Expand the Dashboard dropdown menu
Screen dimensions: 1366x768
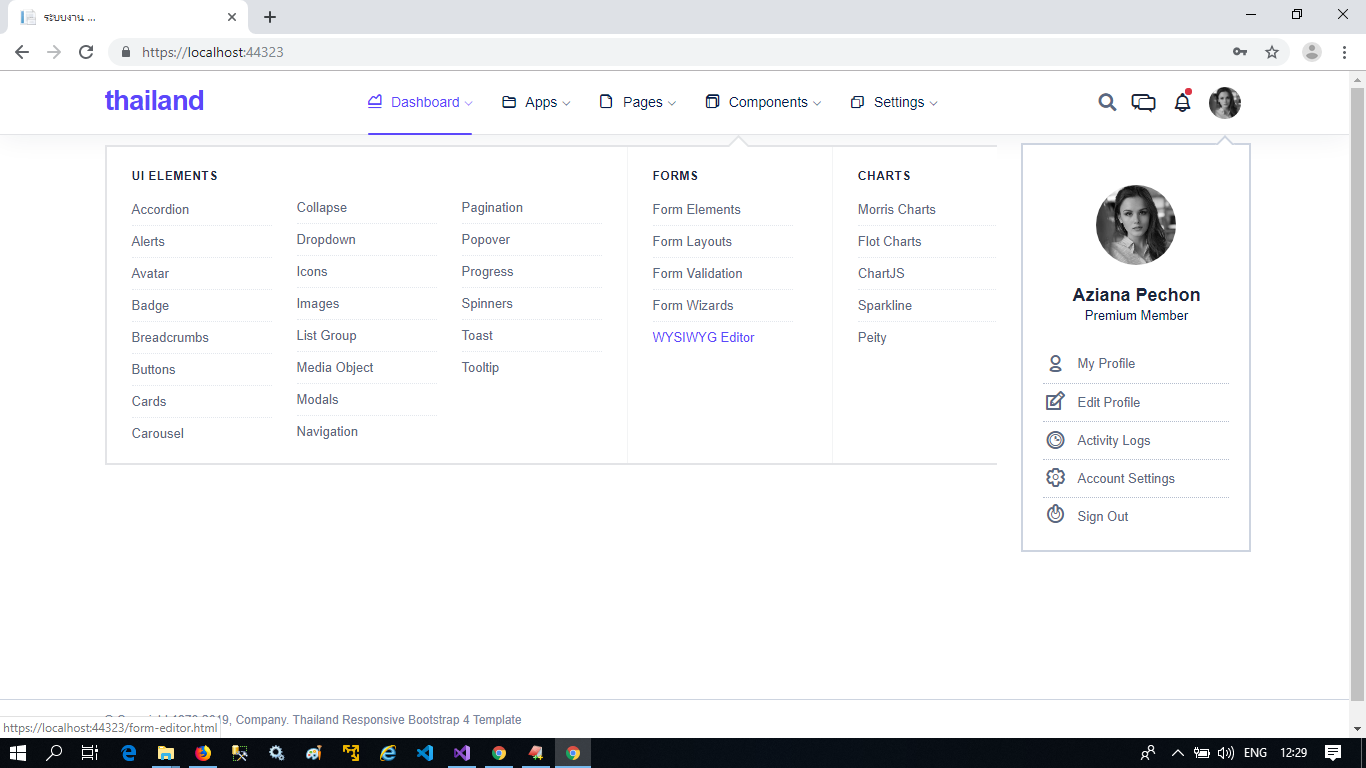click(x=420, y=102)
